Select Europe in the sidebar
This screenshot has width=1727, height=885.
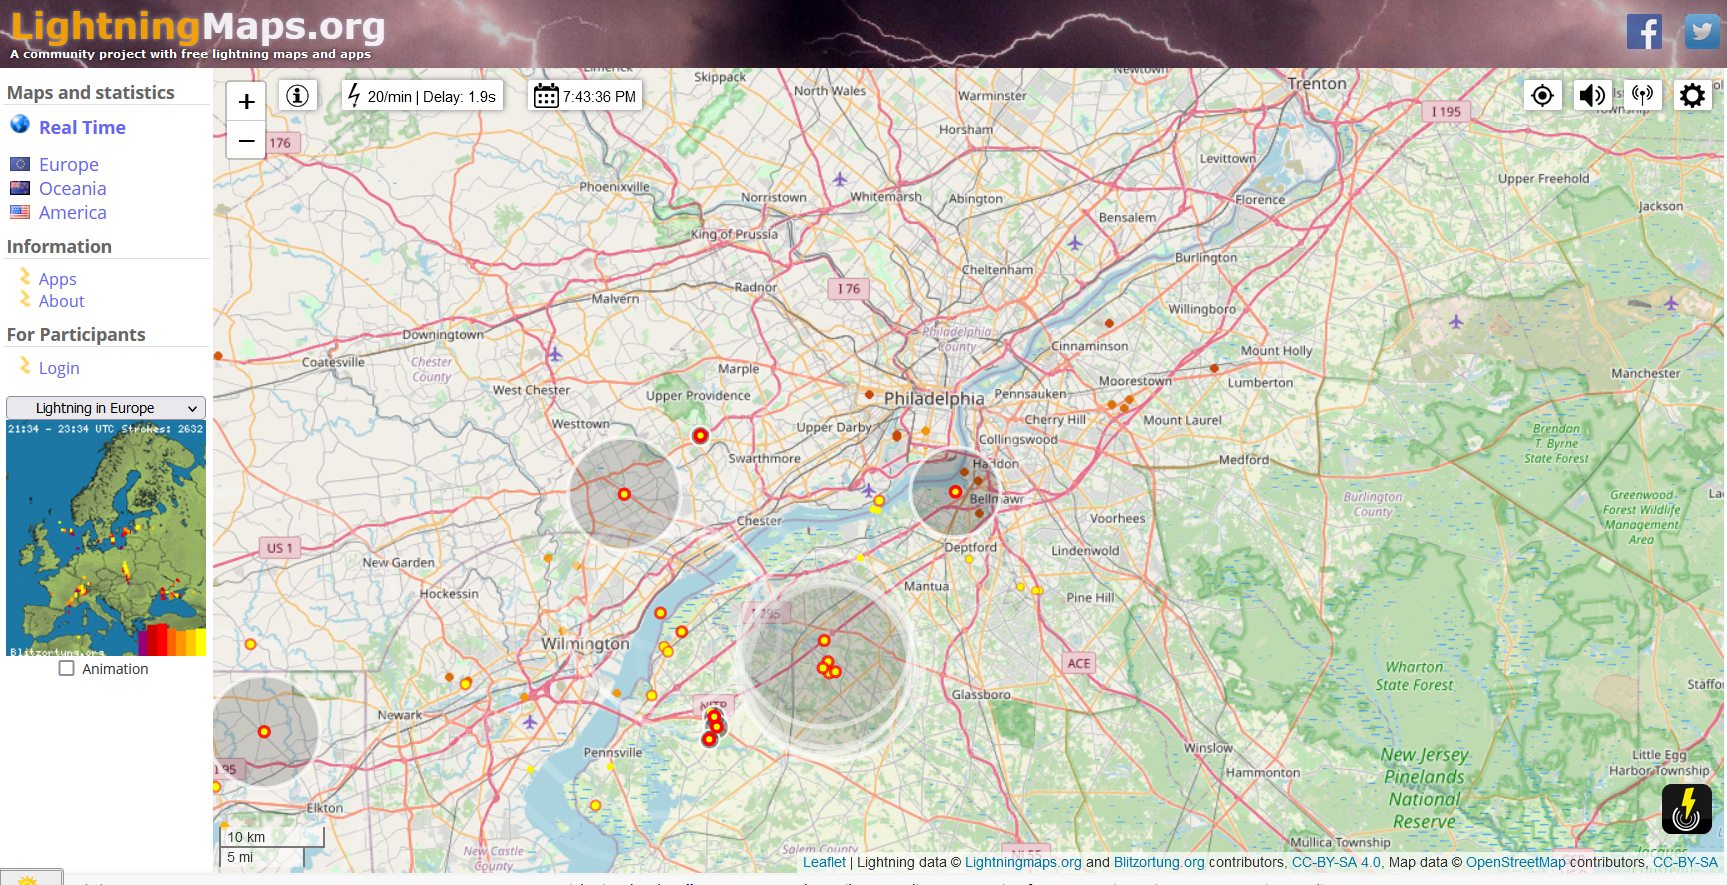pyautogui.click(x=69, y=164)
